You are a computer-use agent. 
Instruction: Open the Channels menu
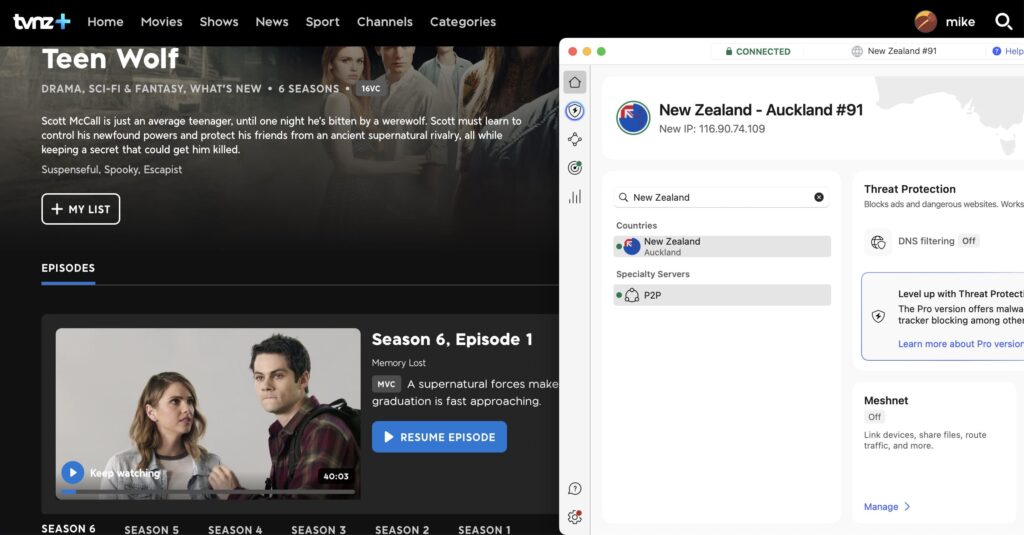(x=385, y=22)
